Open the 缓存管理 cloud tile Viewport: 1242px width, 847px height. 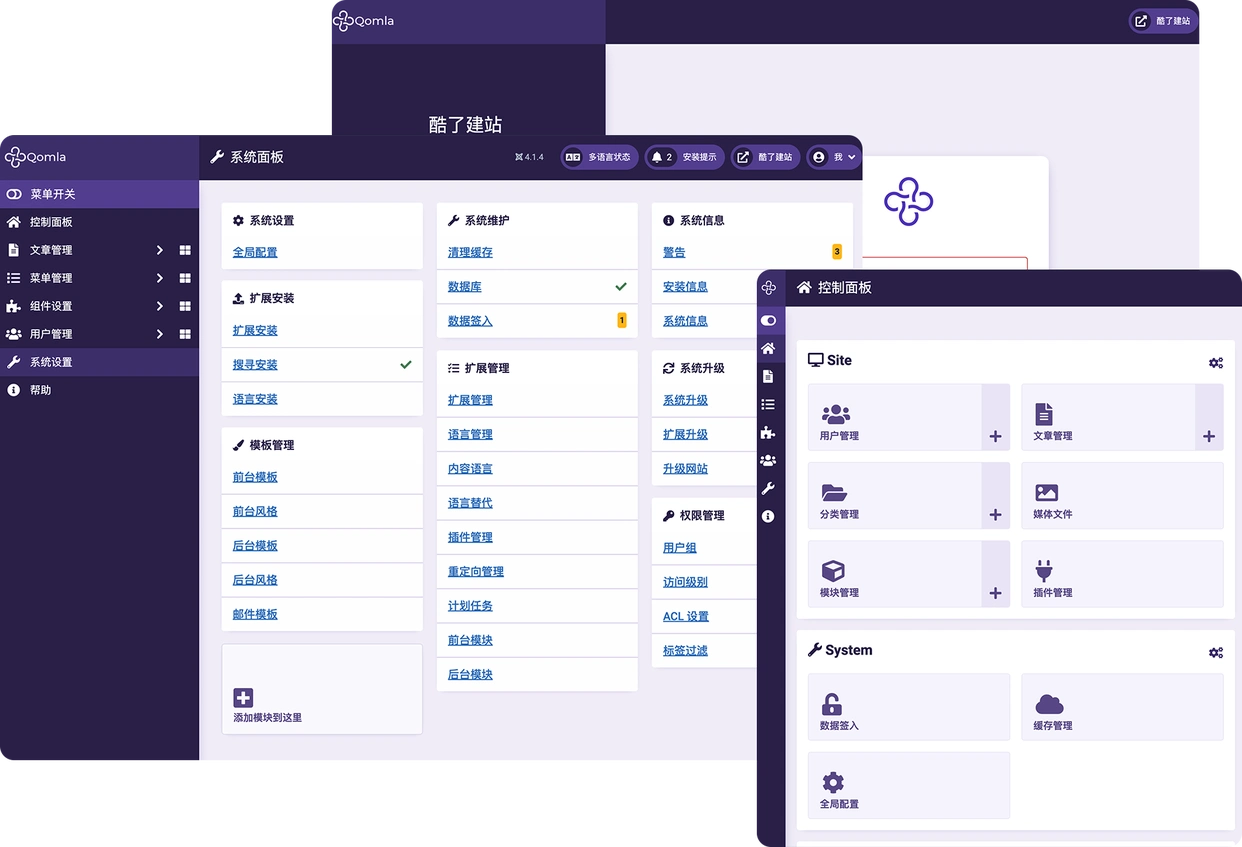[1122, 707]
